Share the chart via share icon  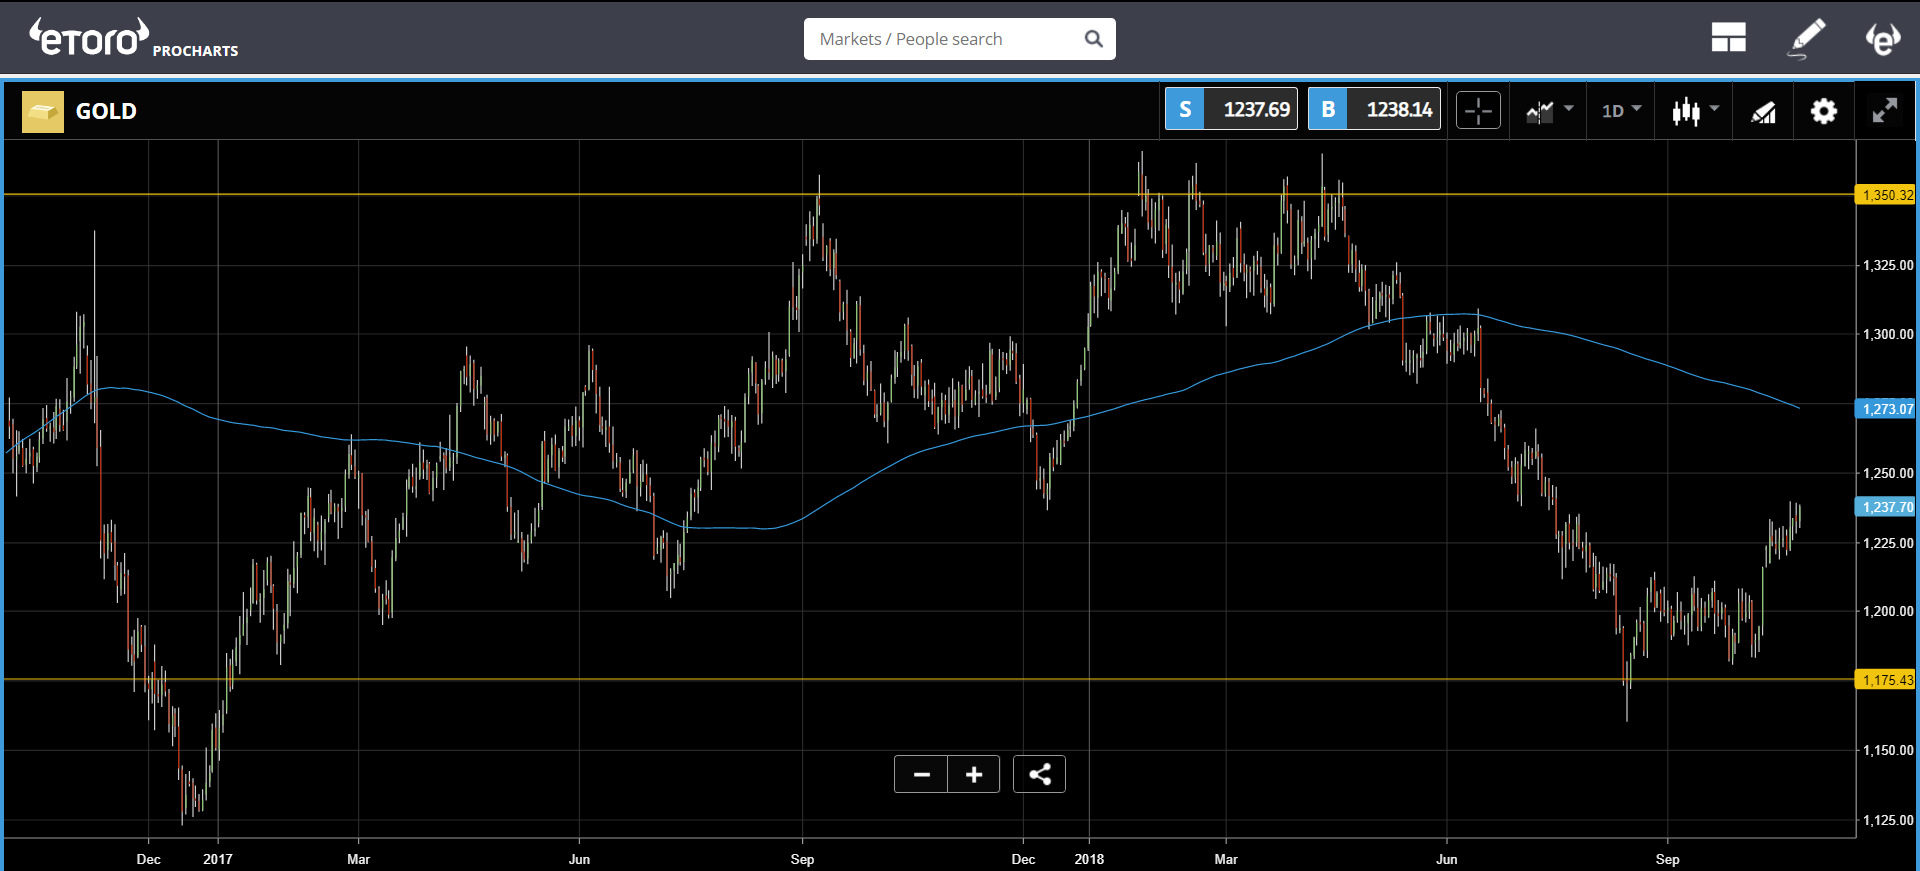tap(1039, 774)
